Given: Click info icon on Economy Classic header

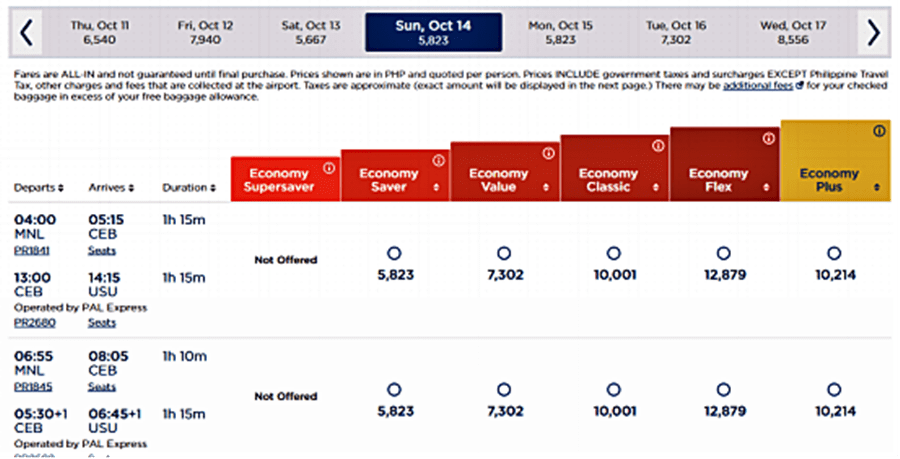Looking at the screenshot, I should tap(657, 146).
